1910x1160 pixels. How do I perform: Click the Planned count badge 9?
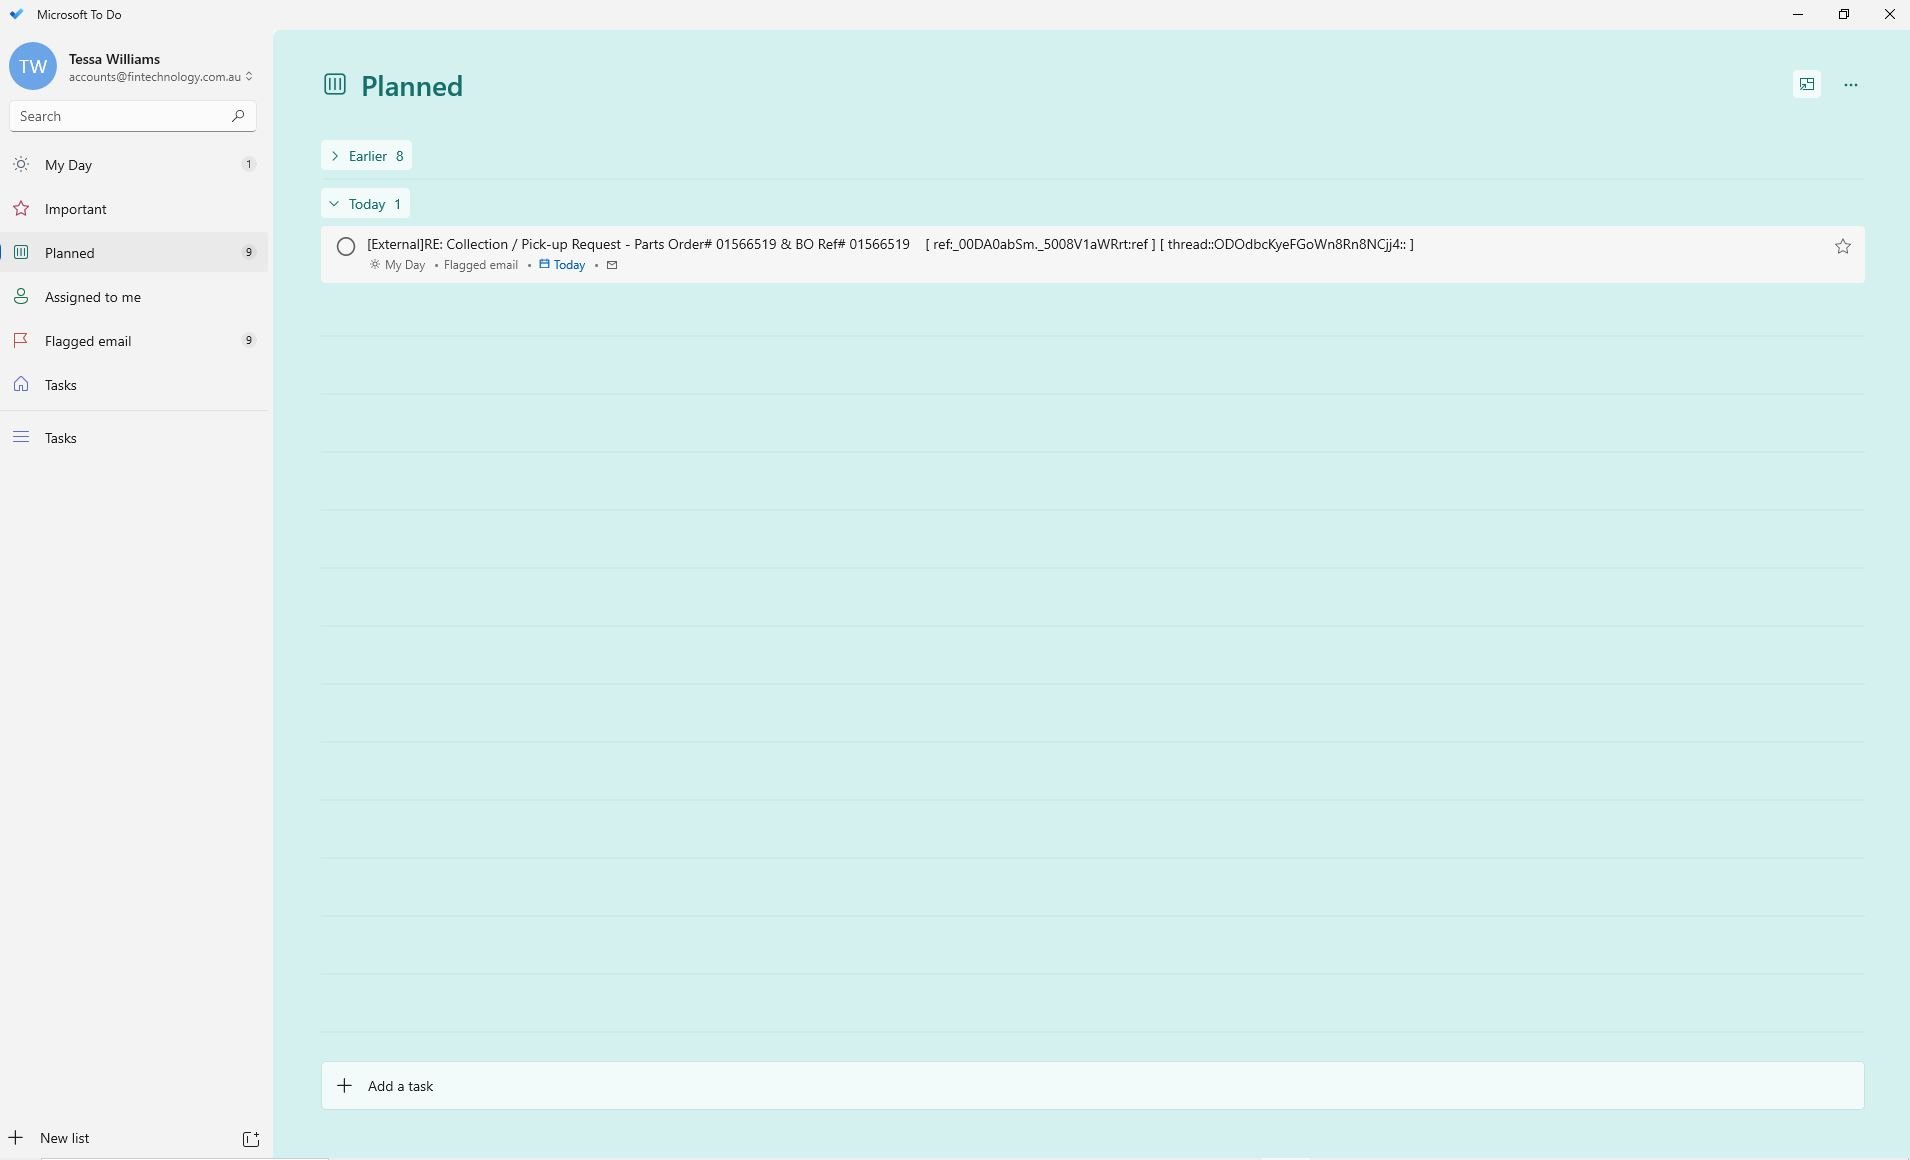pyautogui.click(x=249, y=253)
